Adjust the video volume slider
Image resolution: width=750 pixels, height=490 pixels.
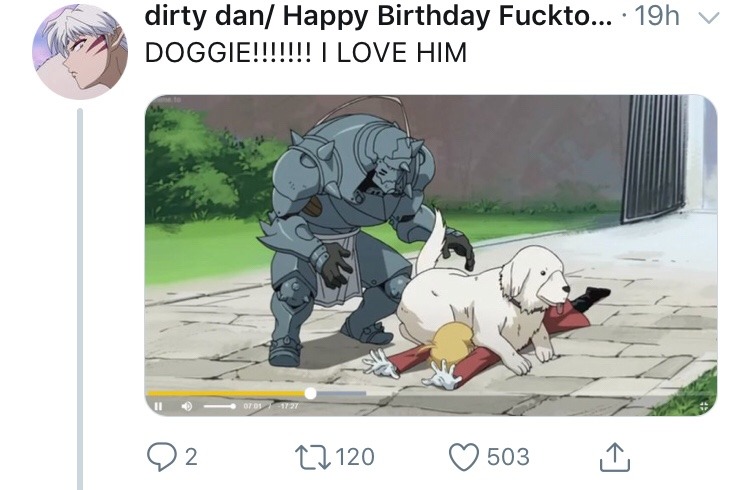[x=219, y=407]
